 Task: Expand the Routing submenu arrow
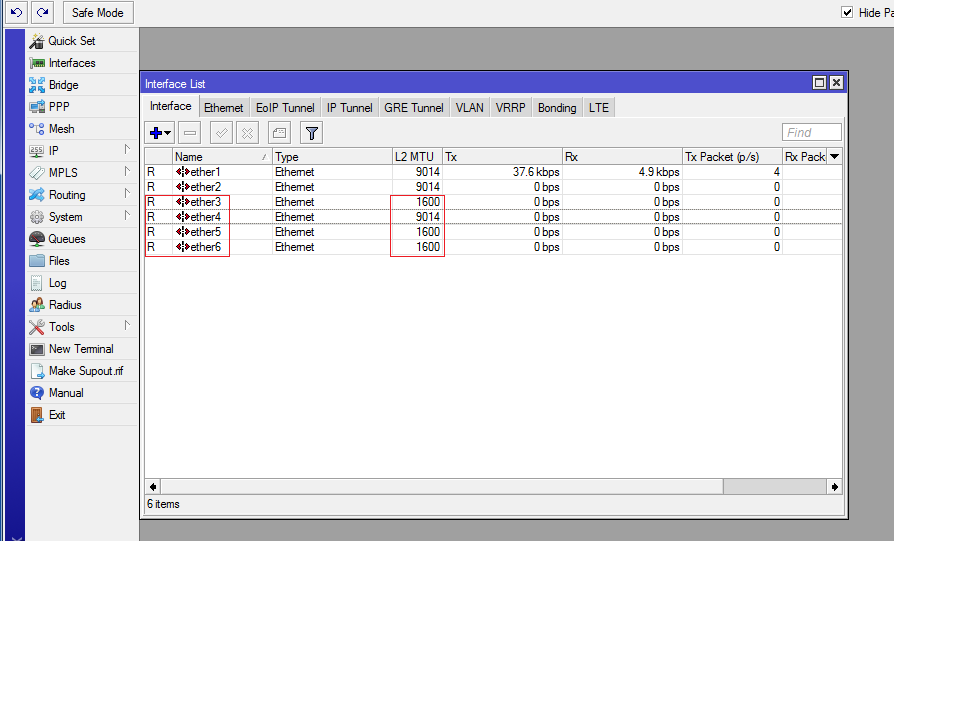point(127,193)
